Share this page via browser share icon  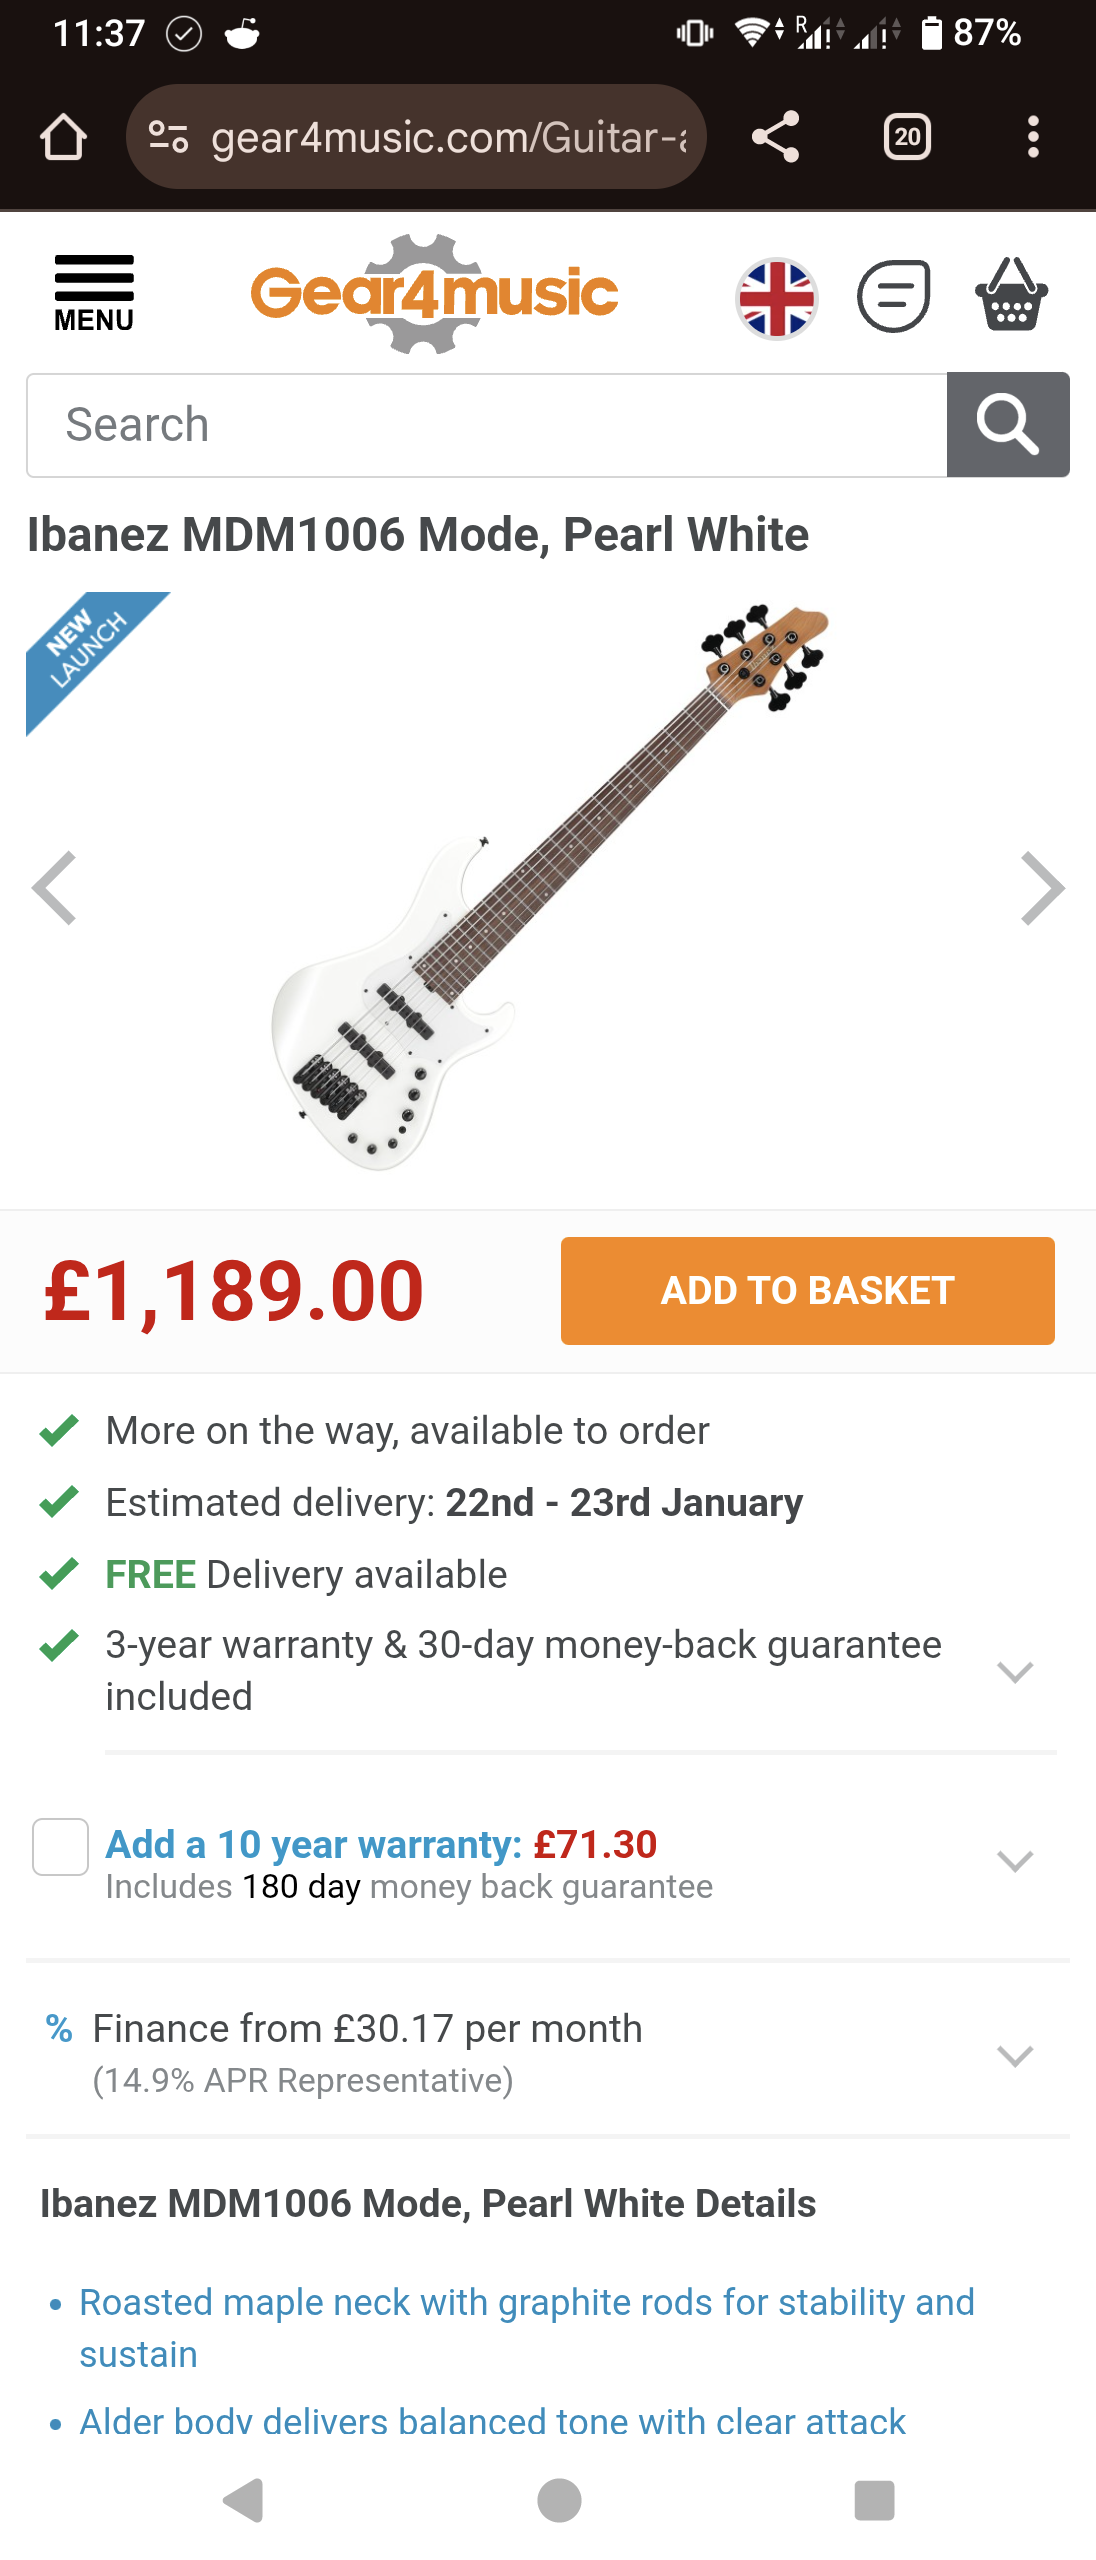tap(776, 137)
